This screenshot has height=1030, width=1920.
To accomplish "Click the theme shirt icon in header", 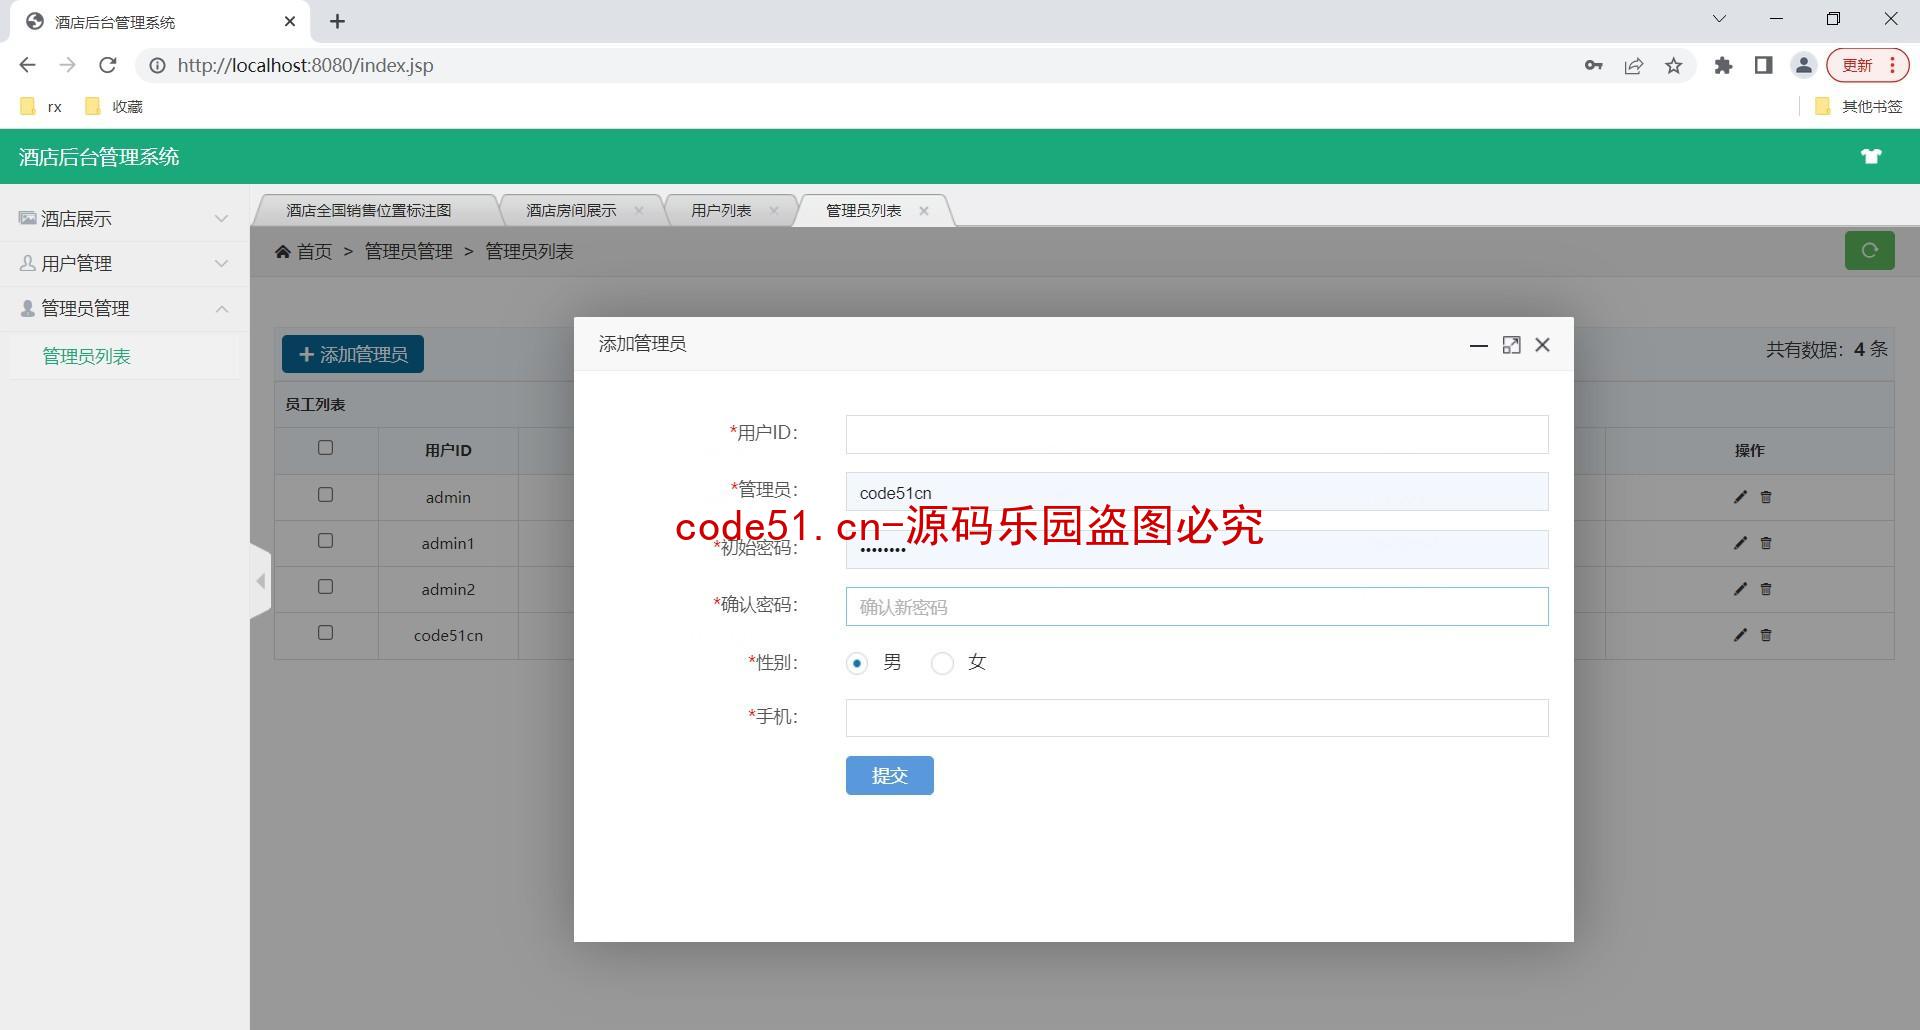I will [x=1870, y=156].
